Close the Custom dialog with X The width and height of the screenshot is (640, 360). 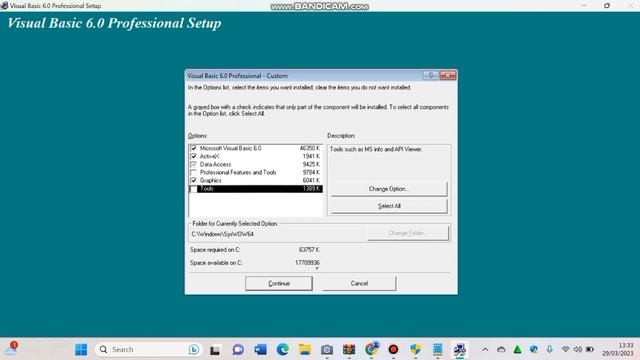coord(448,76)
